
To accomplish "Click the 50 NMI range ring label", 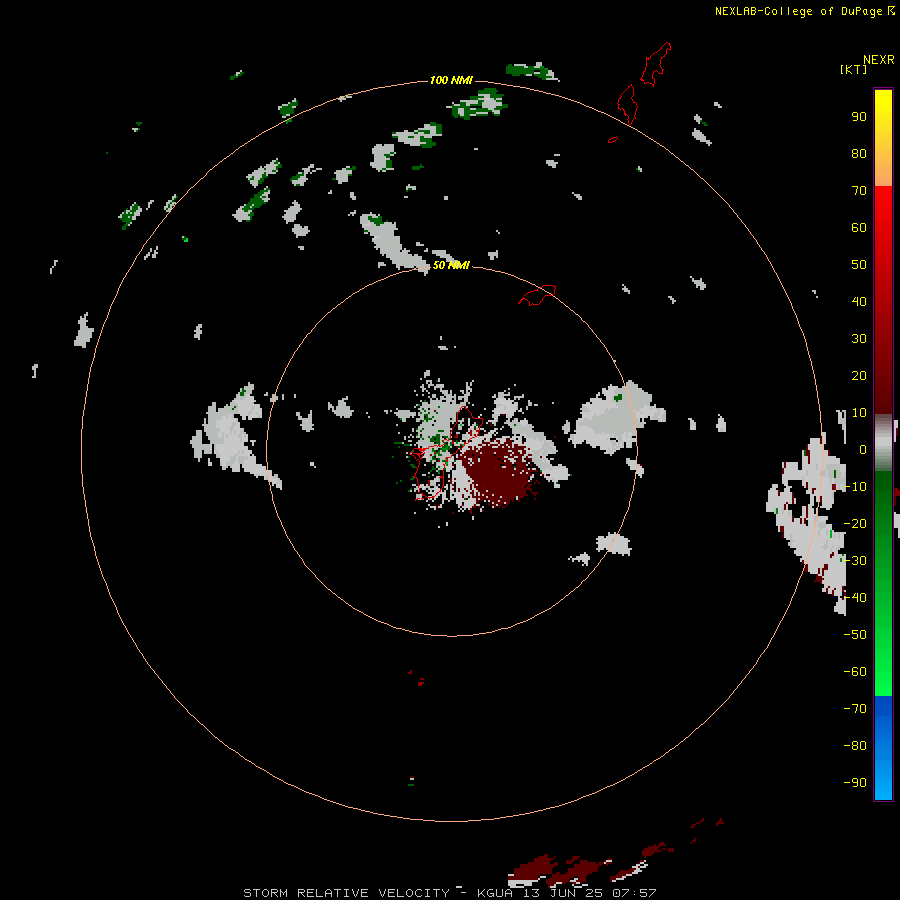I will pos(451,265).
